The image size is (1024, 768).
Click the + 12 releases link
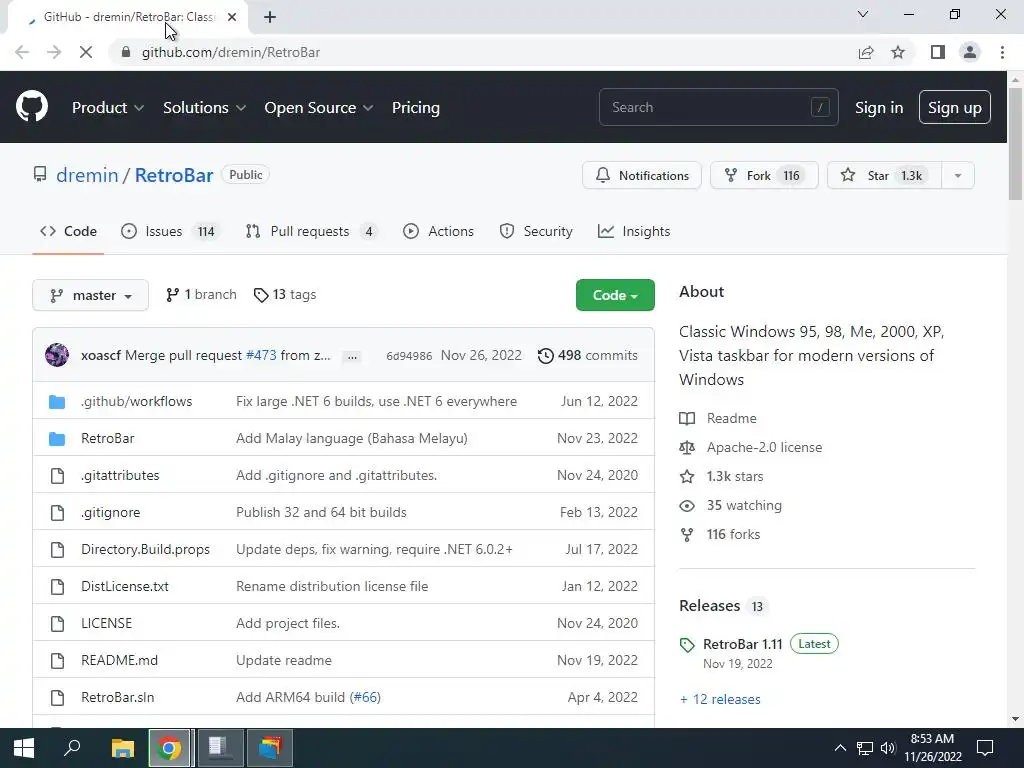click(720, 699)
